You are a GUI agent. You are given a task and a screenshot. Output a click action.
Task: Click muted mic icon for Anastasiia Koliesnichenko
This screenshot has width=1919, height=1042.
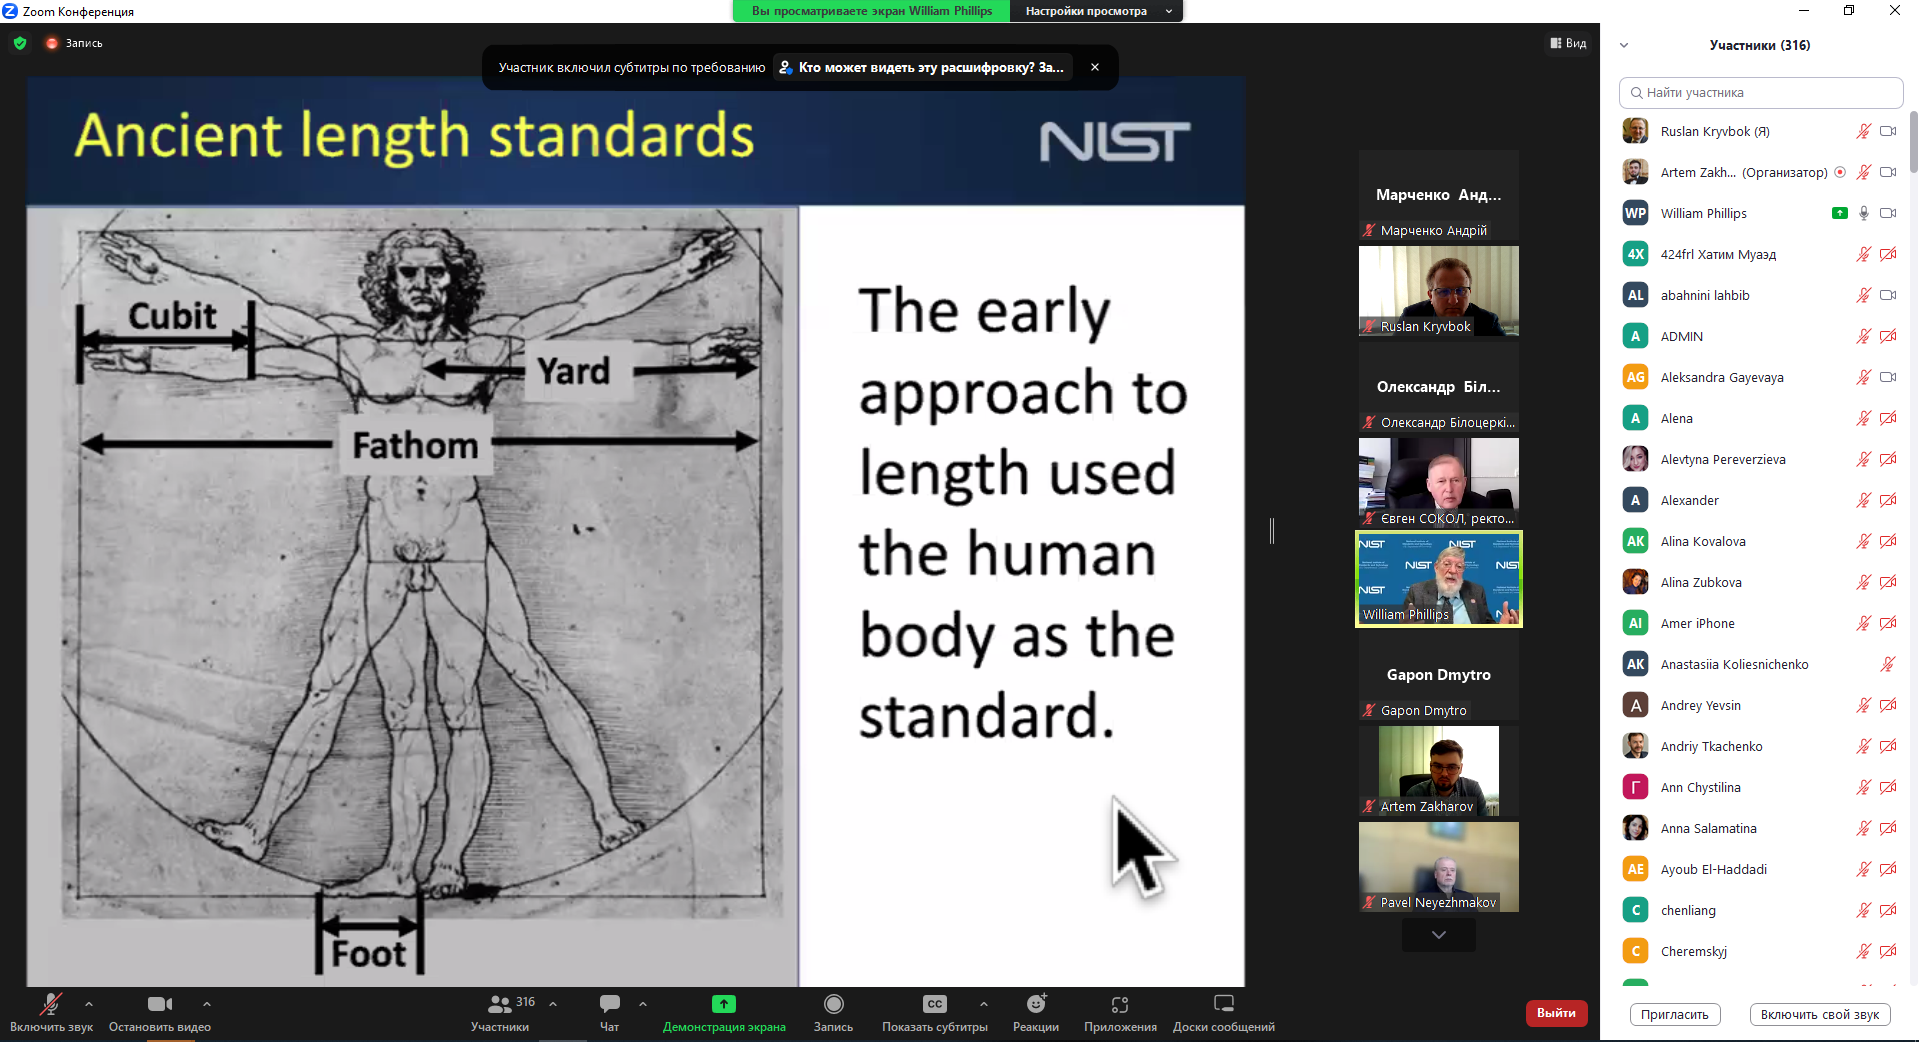[1888, 664]
